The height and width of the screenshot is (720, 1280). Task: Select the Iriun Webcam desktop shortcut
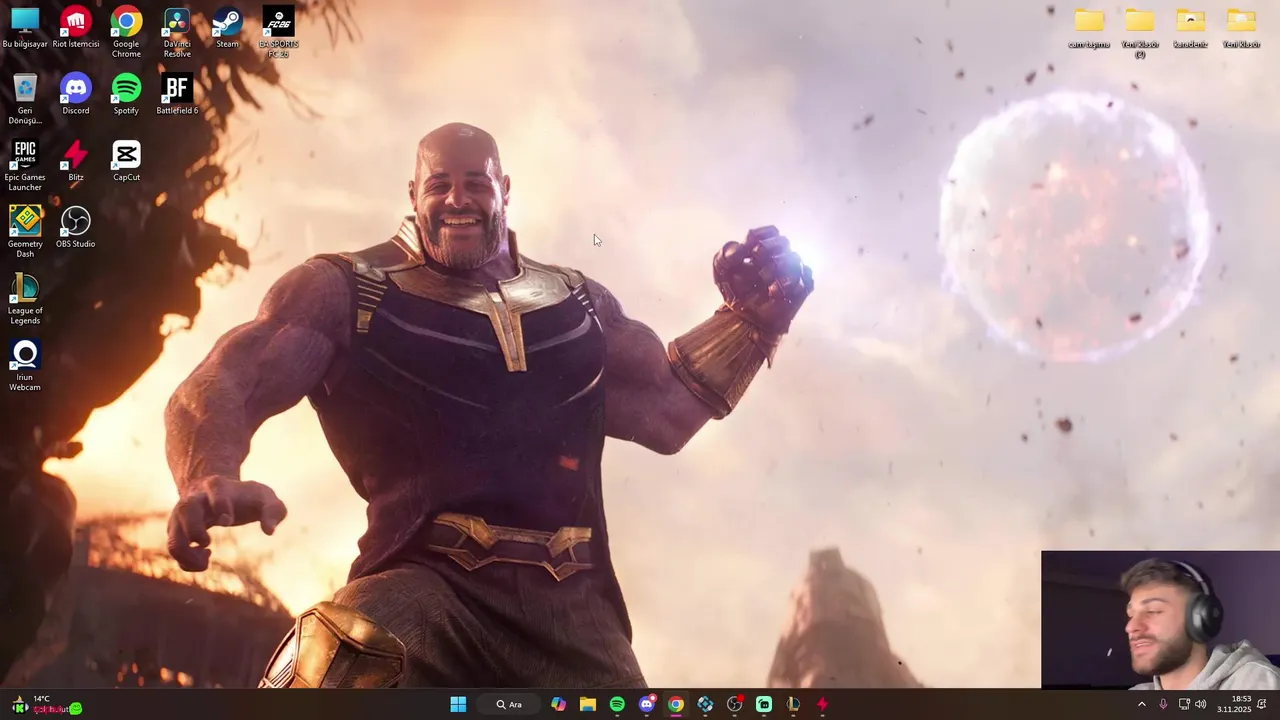25,366
